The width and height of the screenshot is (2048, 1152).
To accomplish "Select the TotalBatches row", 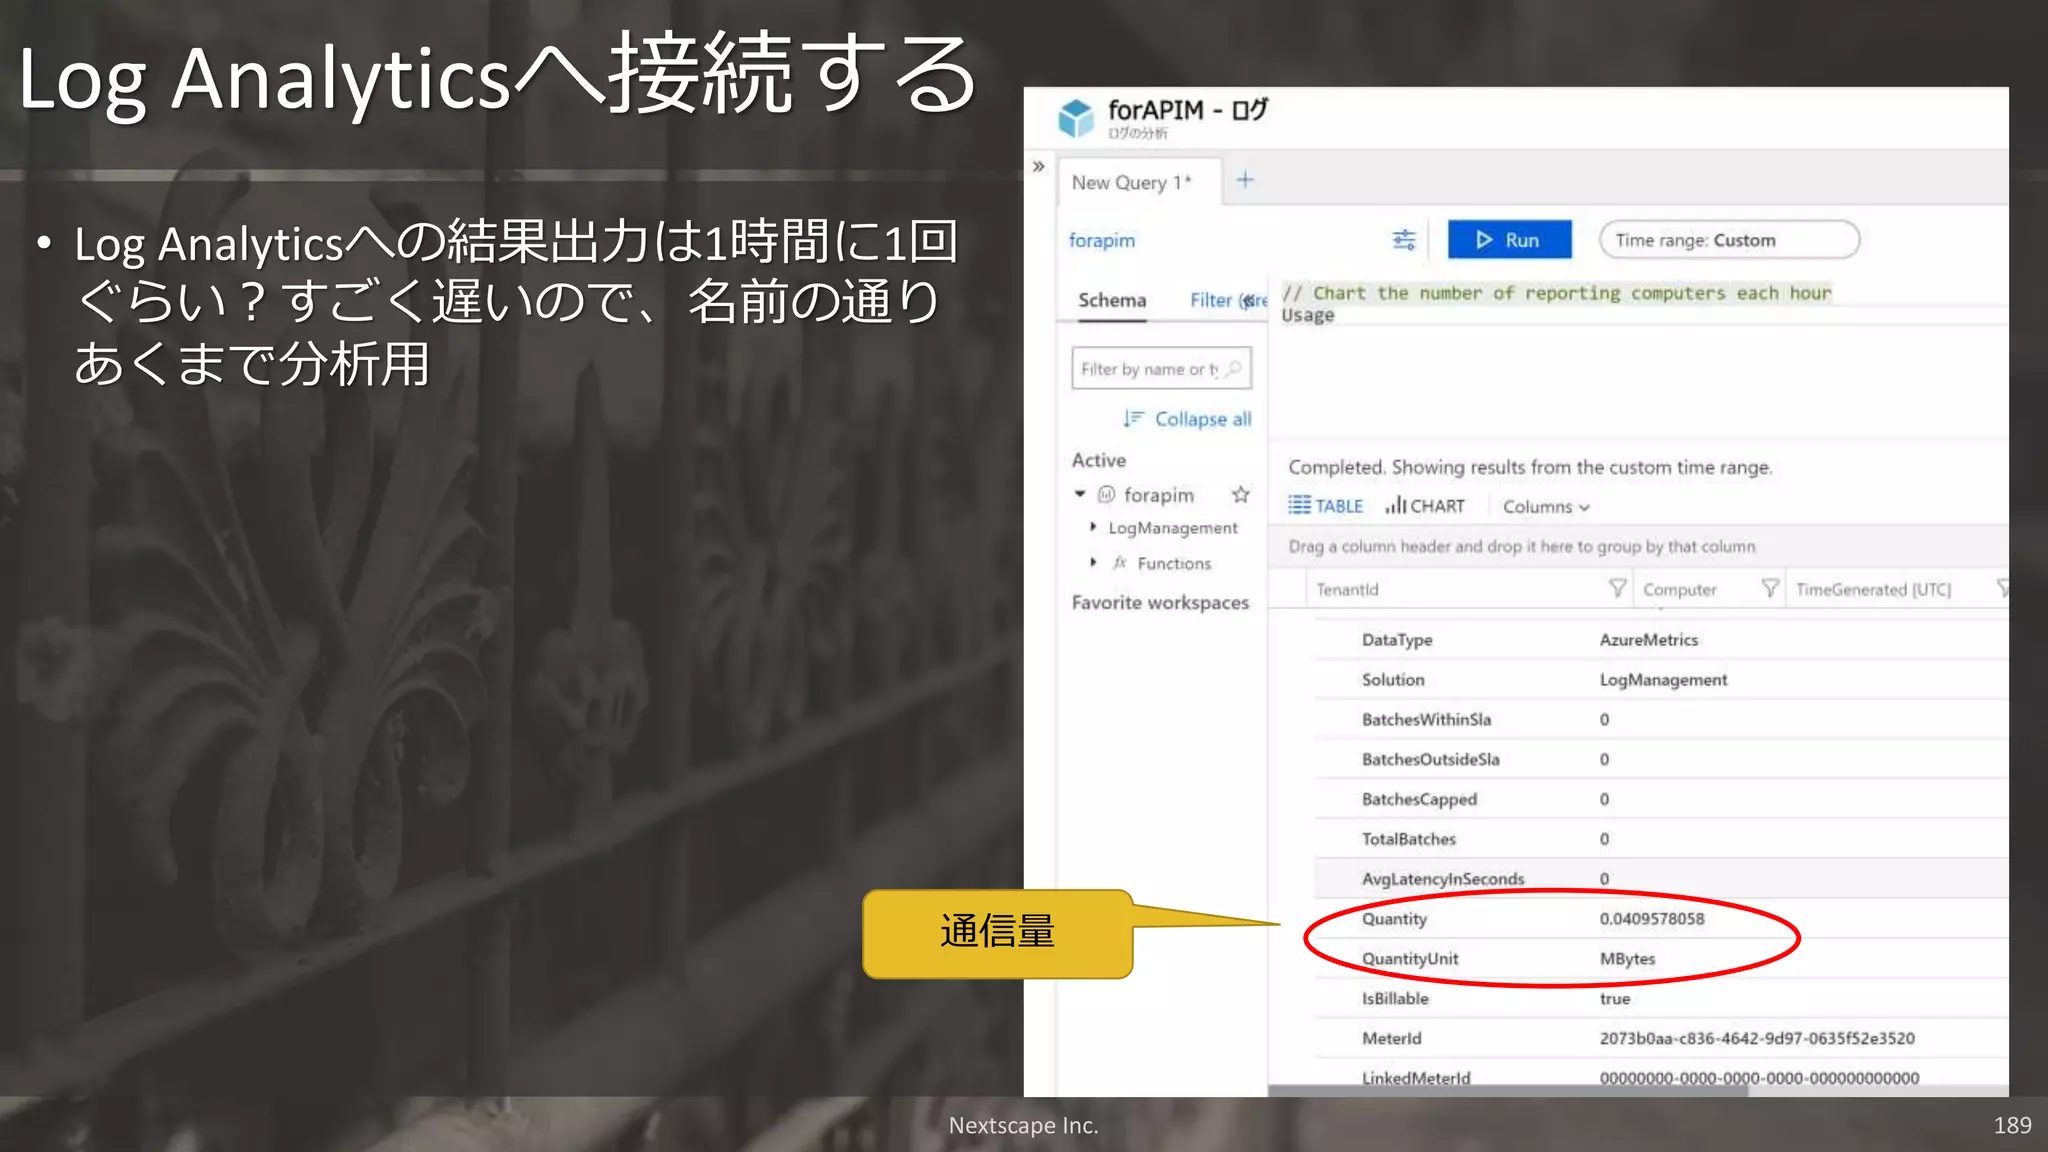I will 1660,840.
